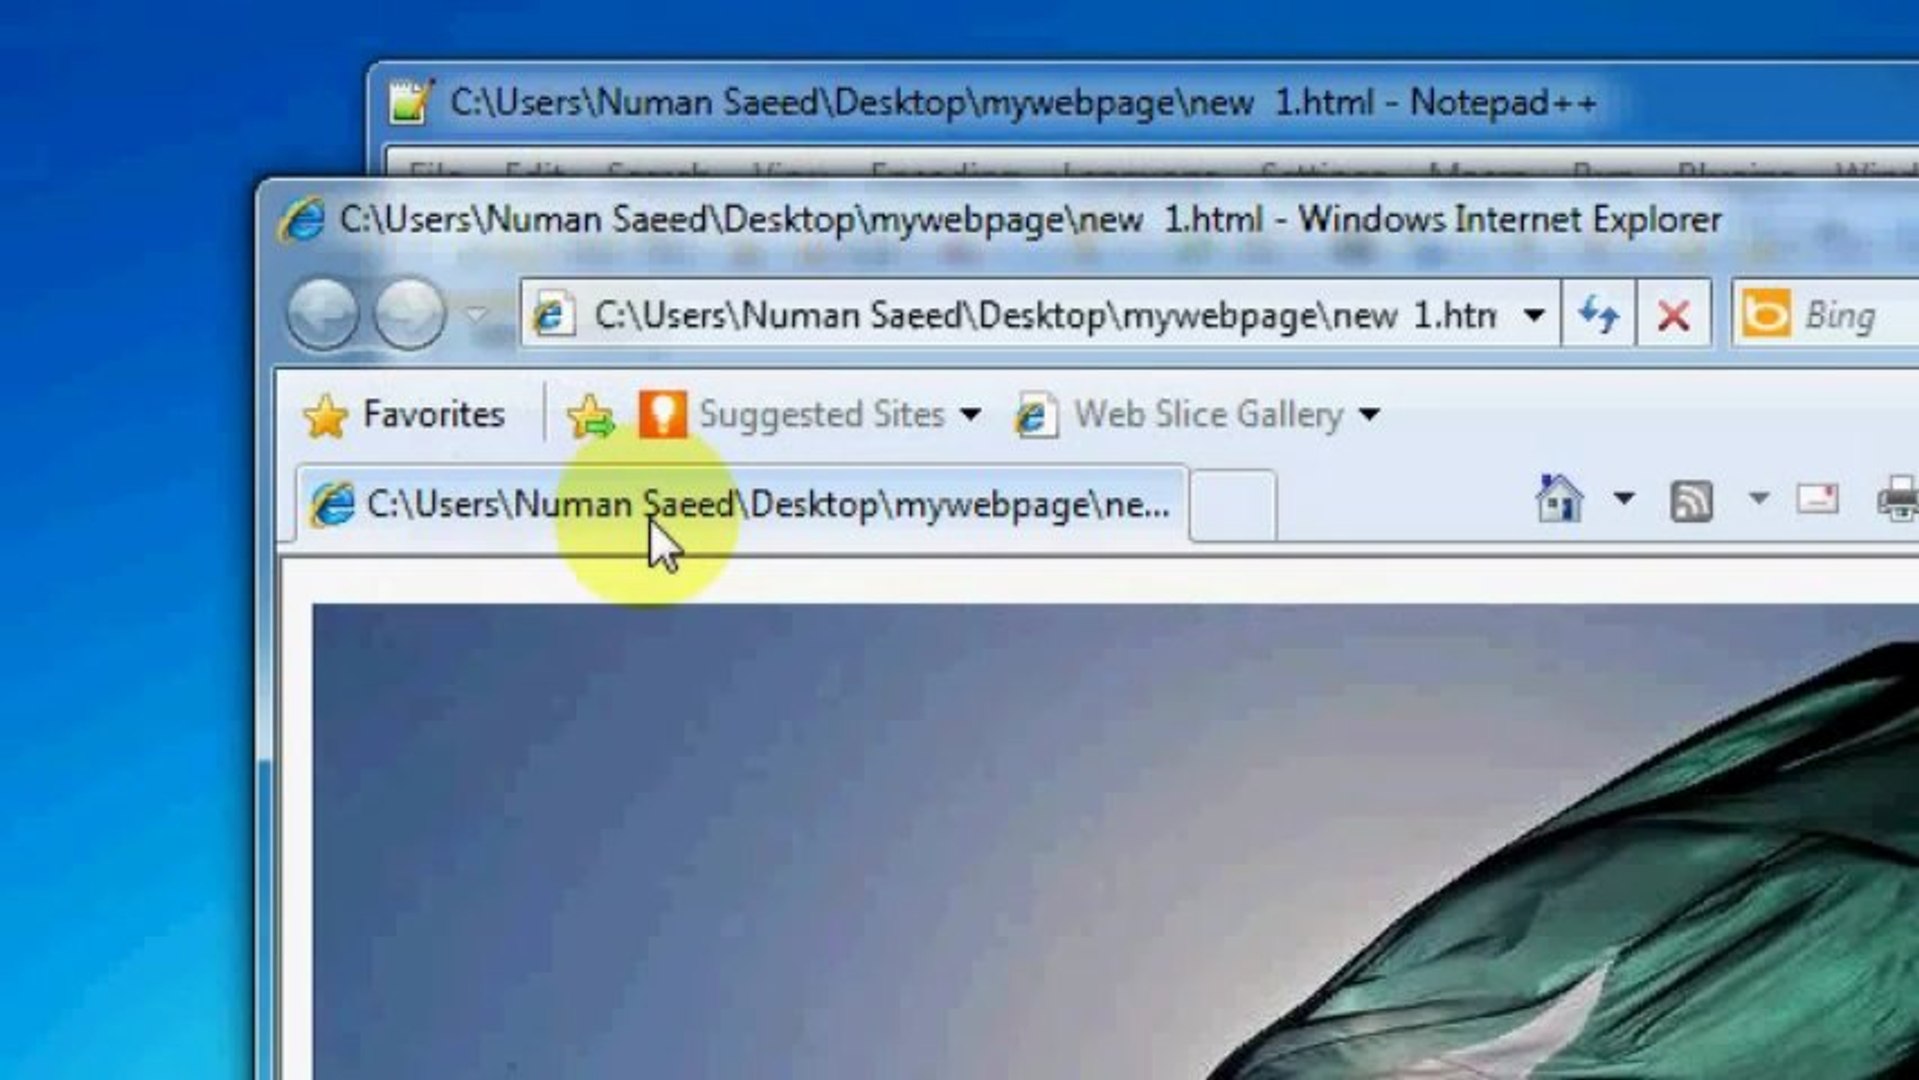The height and width of the screenshot is (1080, 1919).
Task: Expand the Suggested Sites dropdown arrow
Action: (x=970, y=414)
